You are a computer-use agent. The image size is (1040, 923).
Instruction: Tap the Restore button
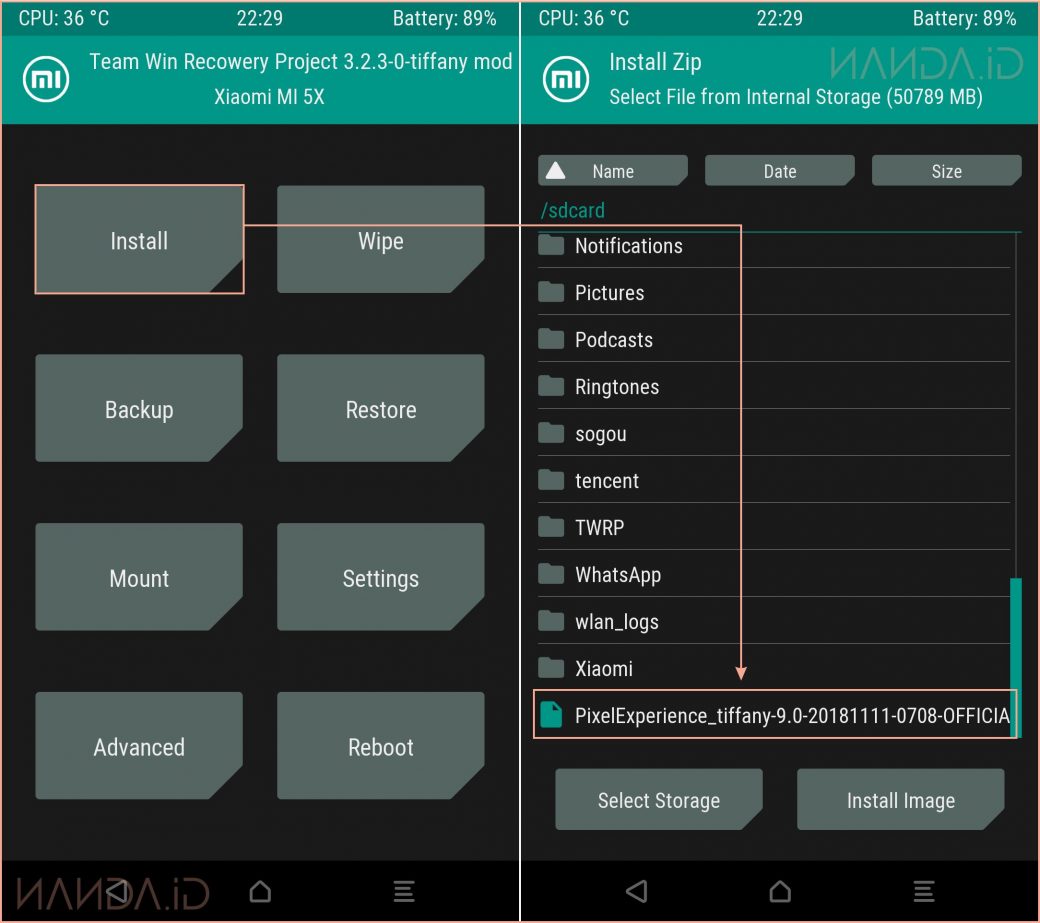click(x=380, y=409)
